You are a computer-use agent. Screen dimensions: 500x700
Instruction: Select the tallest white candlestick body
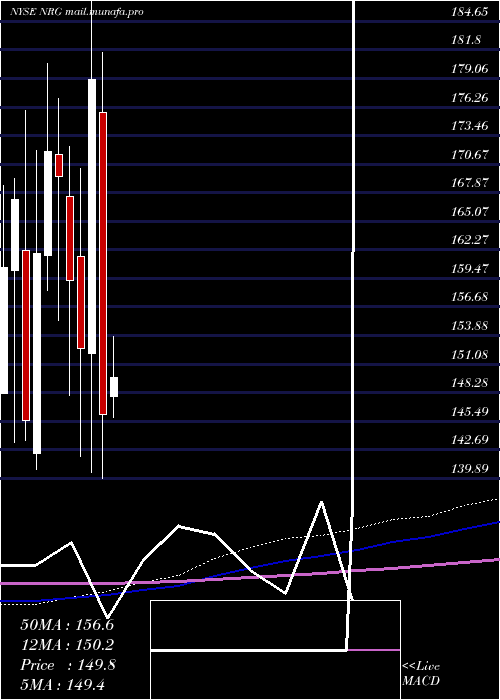click(92, 217)
